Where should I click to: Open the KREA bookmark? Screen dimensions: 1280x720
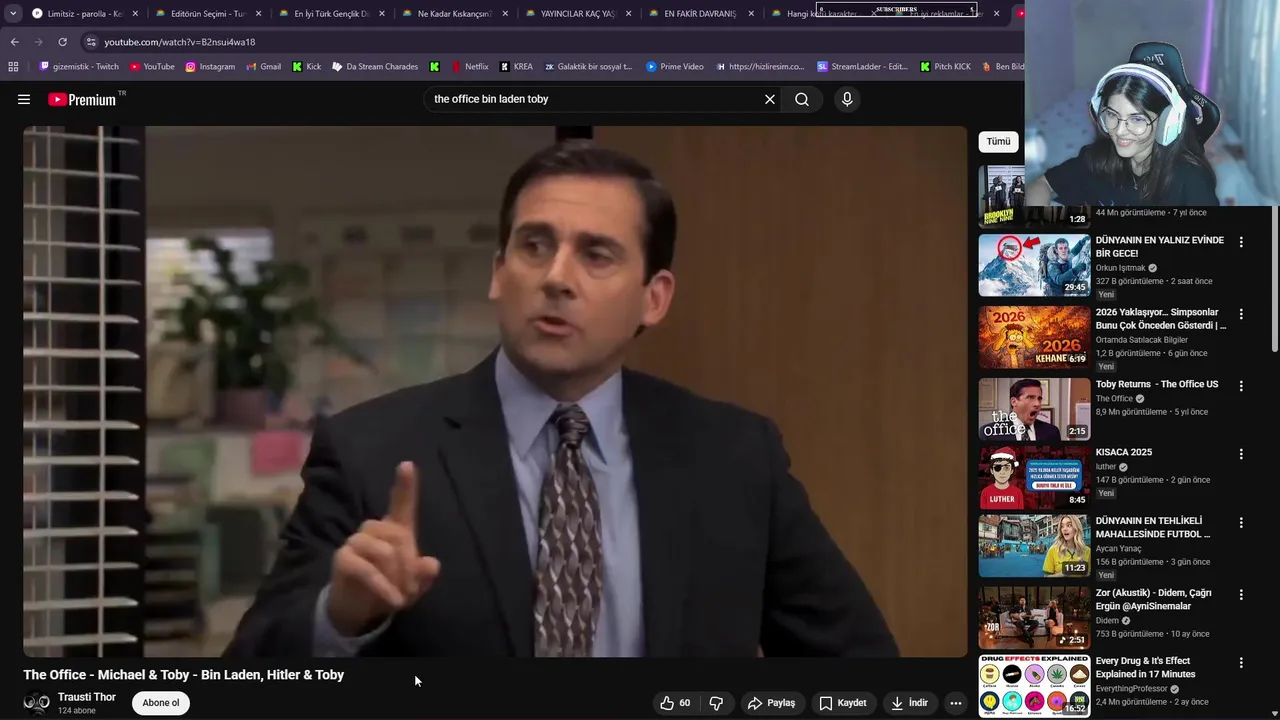(x=515, y=67)
